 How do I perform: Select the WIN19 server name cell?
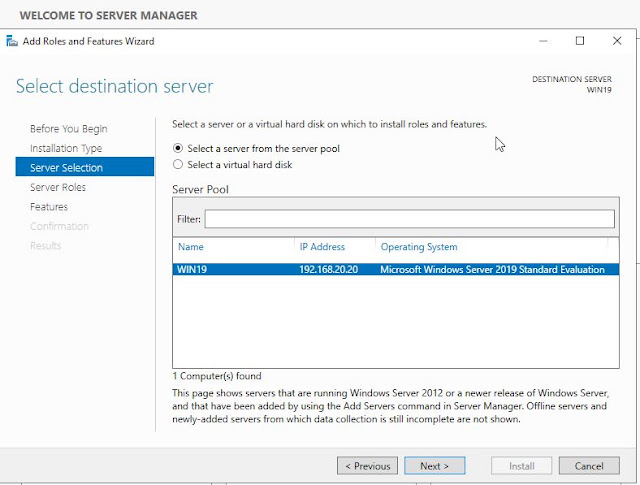tap(192, 269)
